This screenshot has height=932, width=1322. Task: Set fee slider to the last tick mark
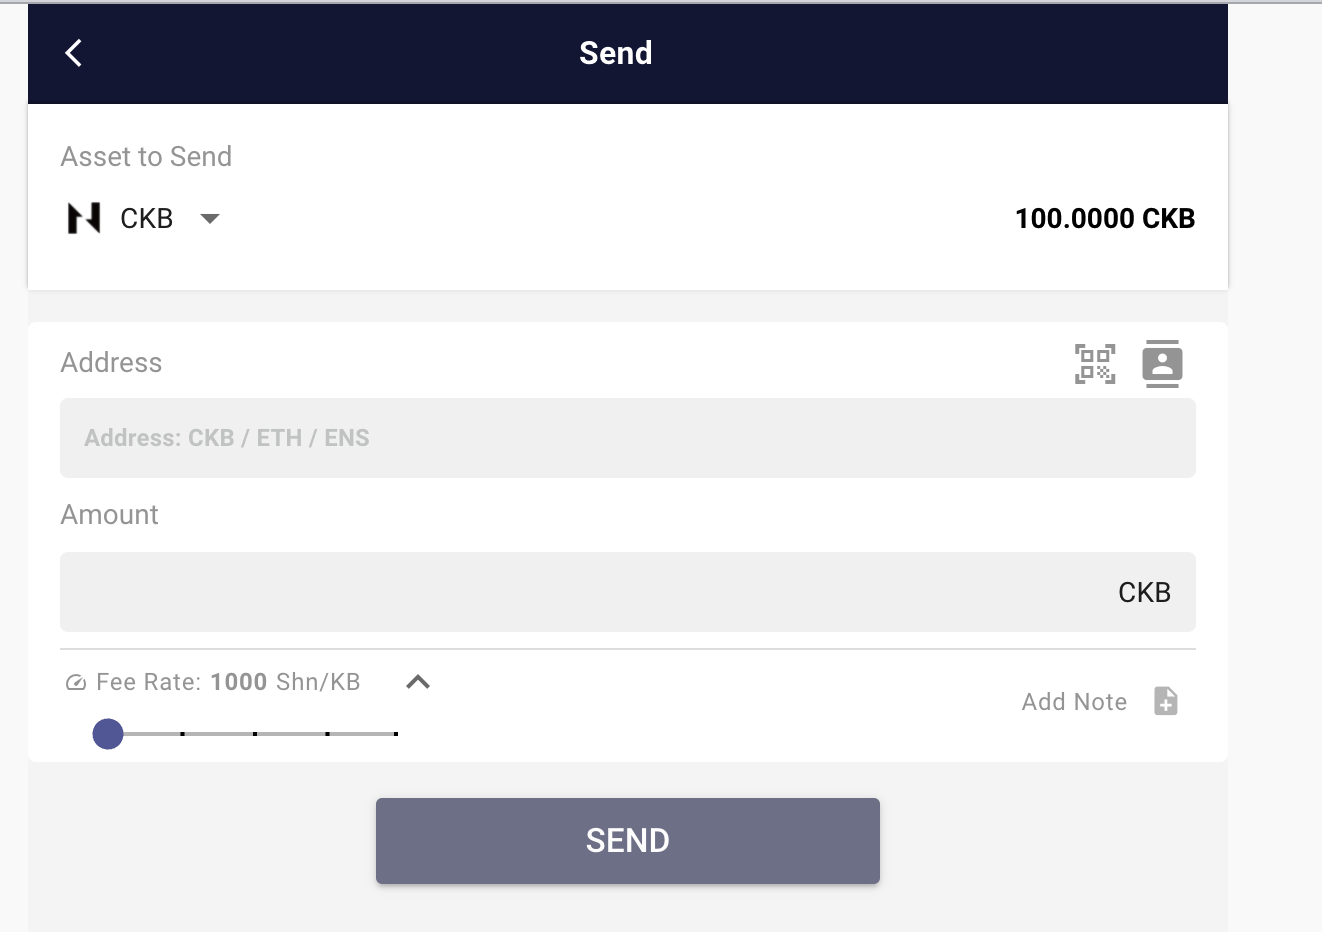click(x=396, y=734)
